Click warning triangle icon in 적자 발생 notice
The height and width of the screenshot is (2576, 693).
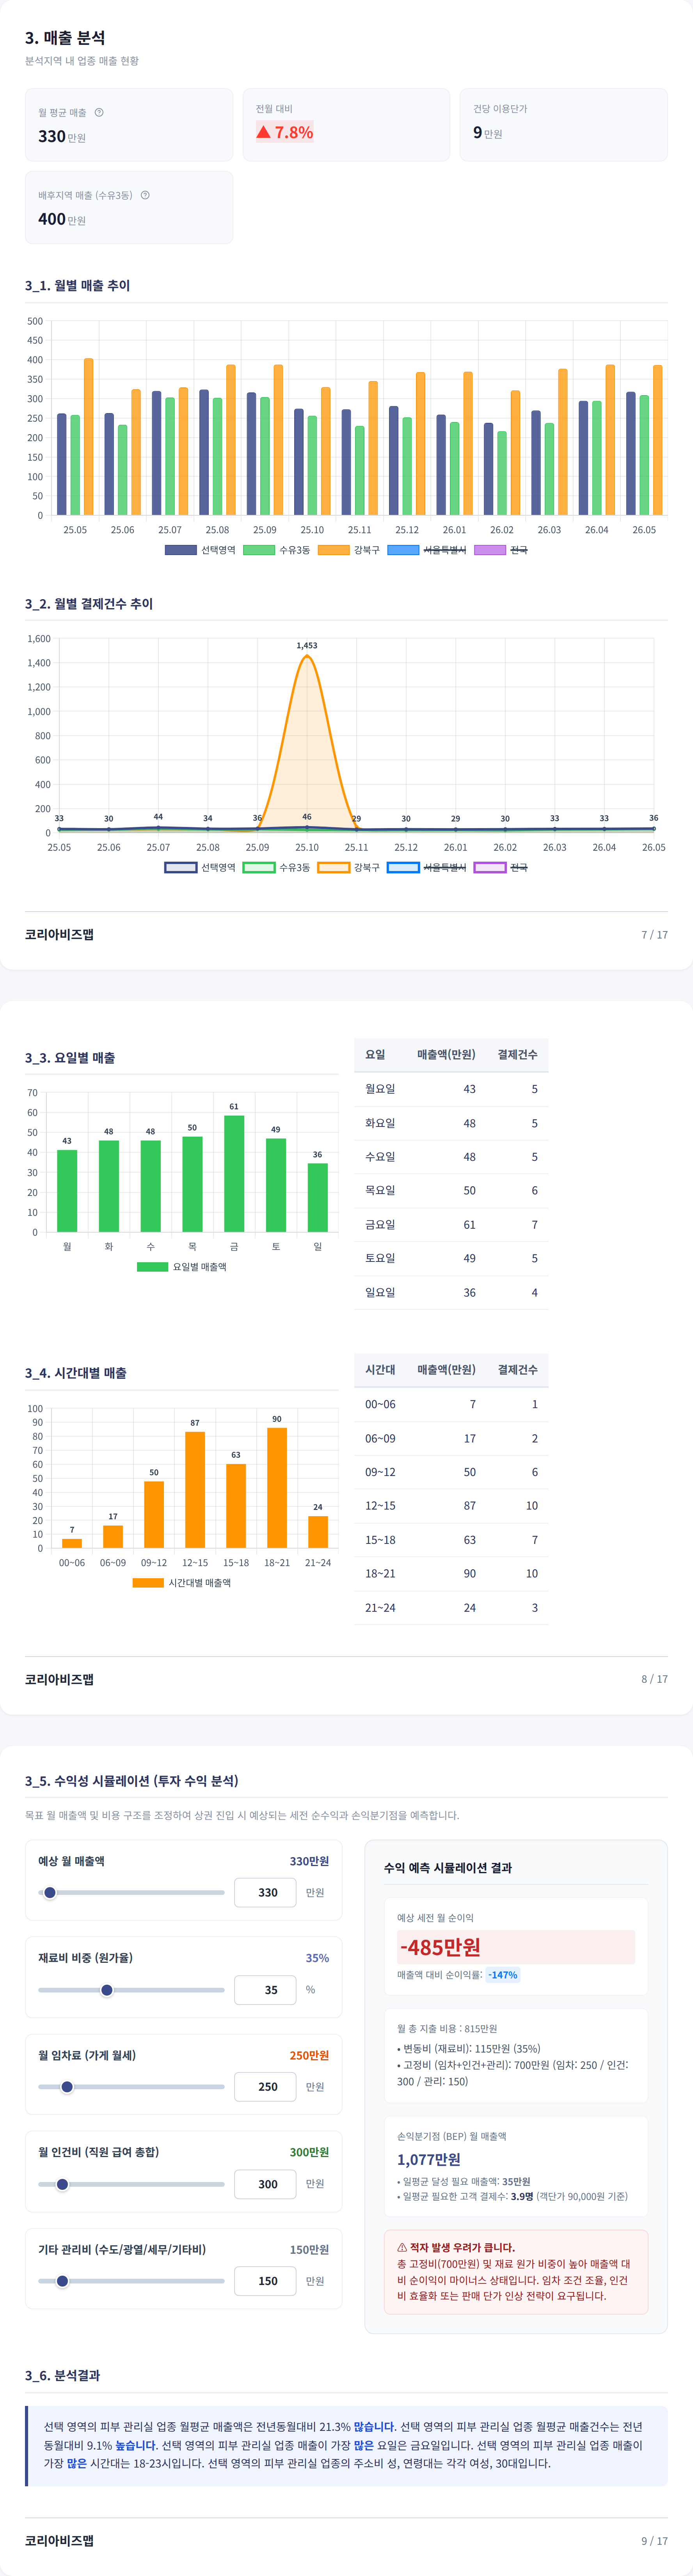[x=402, y=2247]
